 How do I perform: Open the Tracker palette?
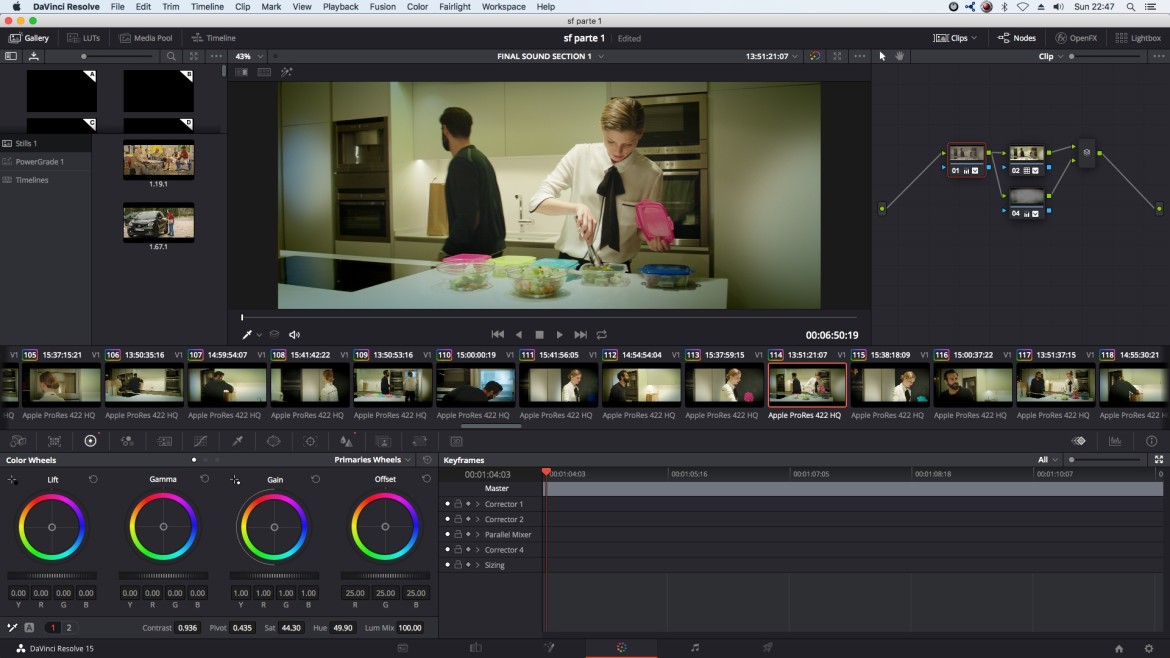310,441
